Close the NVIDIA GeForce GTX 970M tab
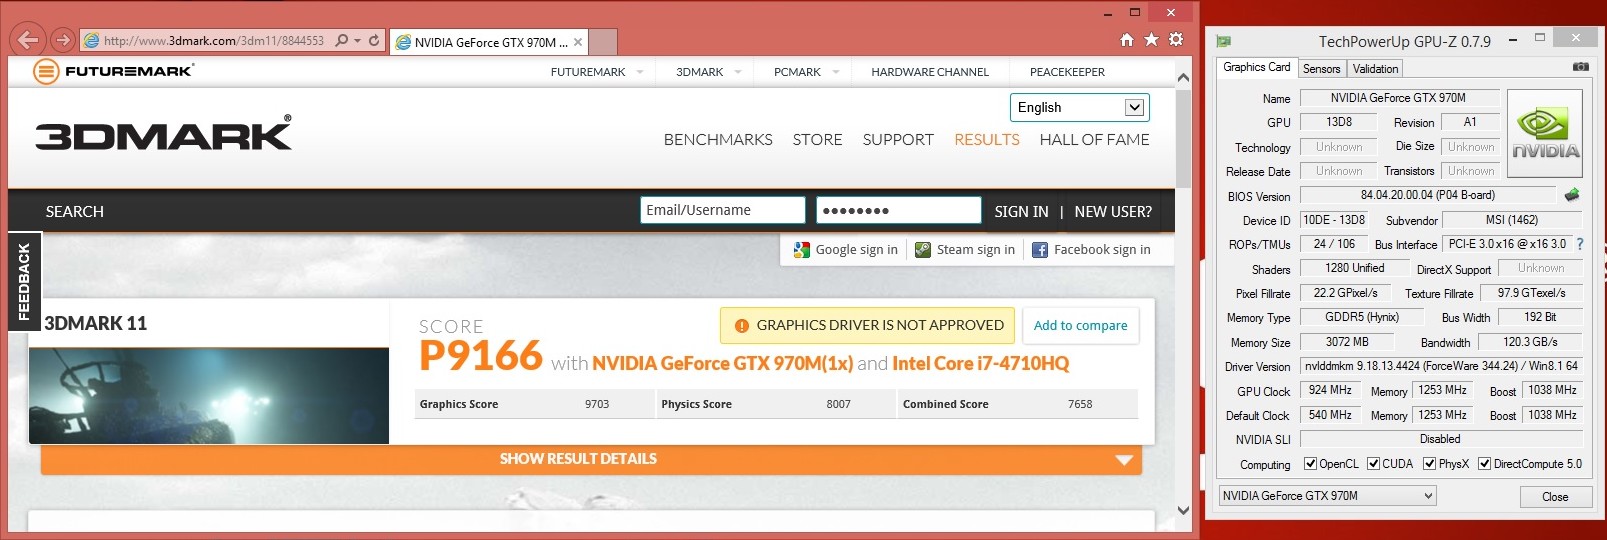The image size is (1607, 540). [x=578, y=42]
